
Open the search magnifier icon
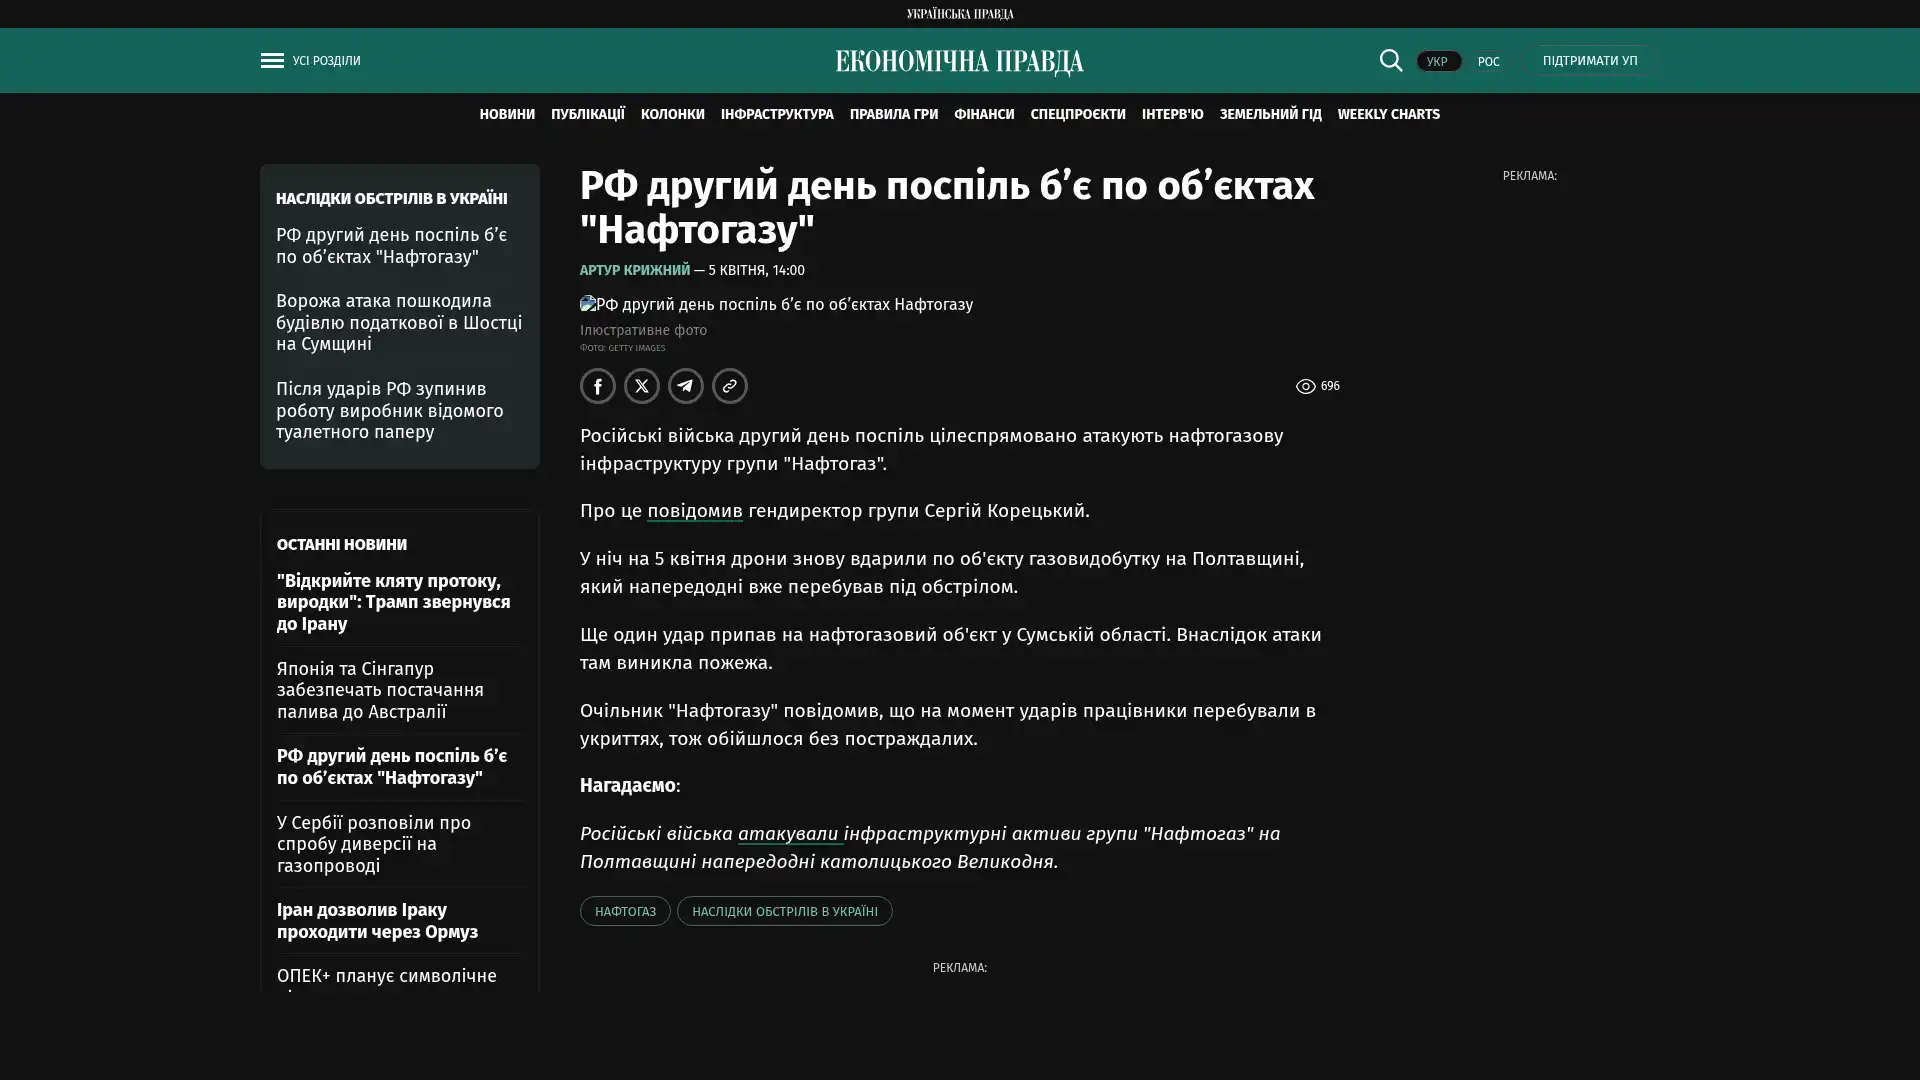[x=1390, y=60]
